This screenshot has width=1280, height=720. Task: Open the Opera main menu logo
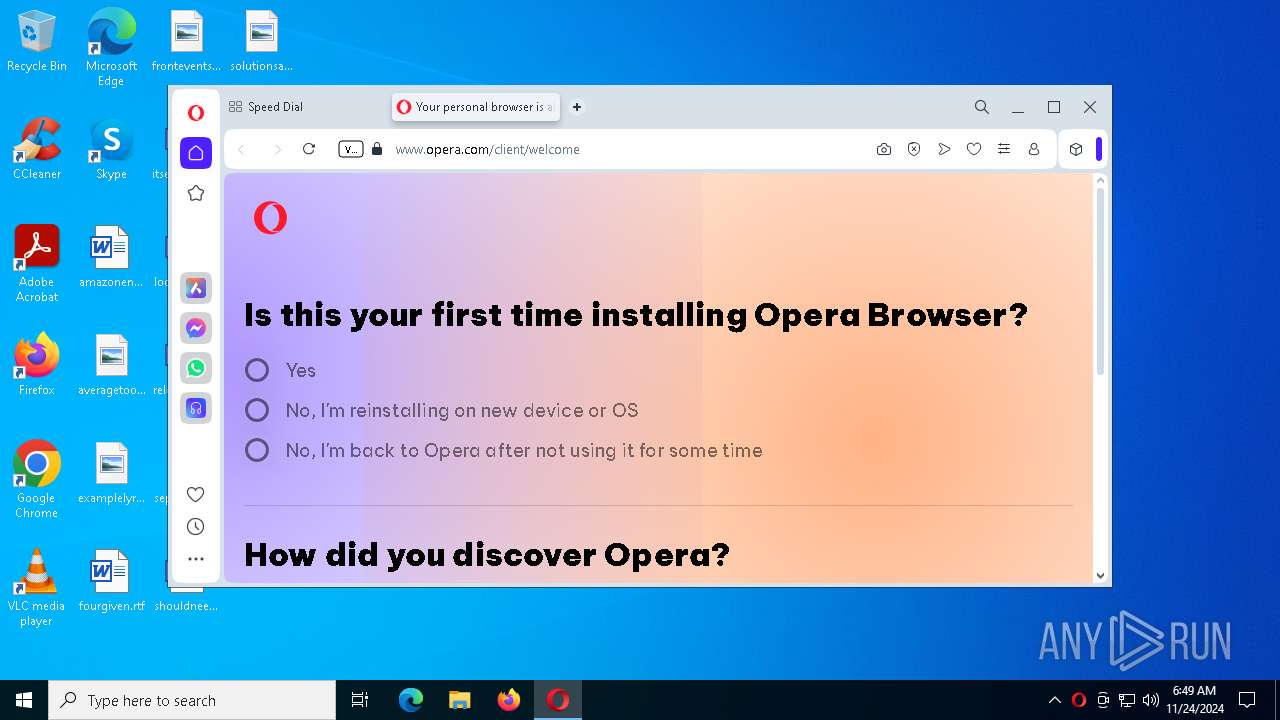tap(196, 113)
